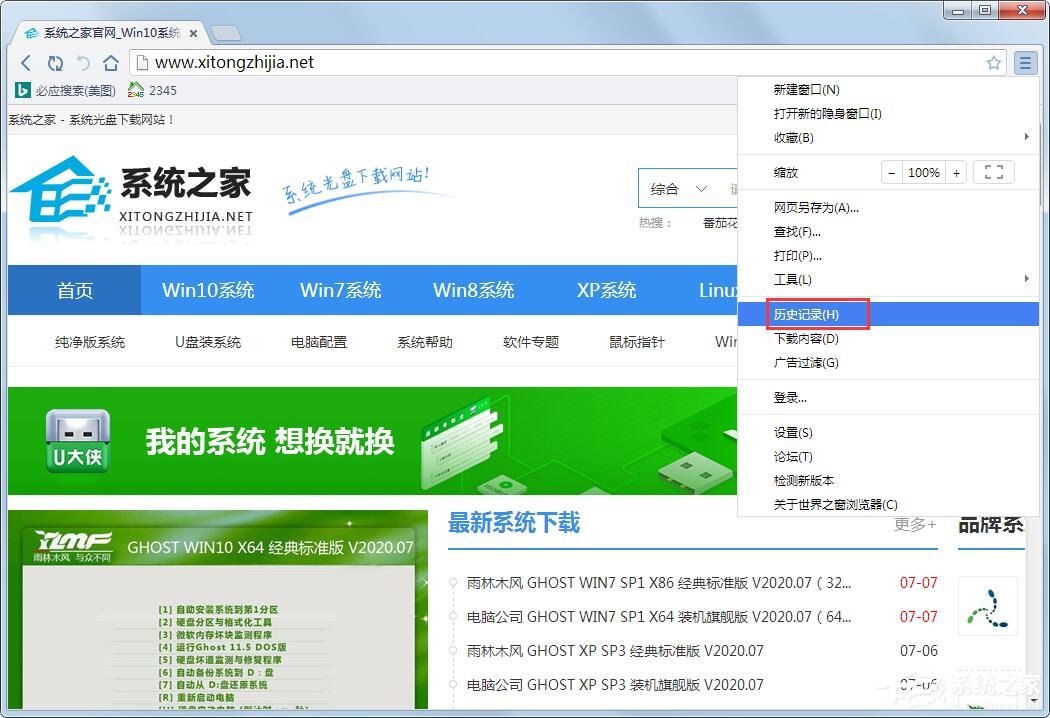This screenshot has width=1050, height=718.
Task: Click the fullscreen icon beside zoom controls
Action: click(993, 171)
